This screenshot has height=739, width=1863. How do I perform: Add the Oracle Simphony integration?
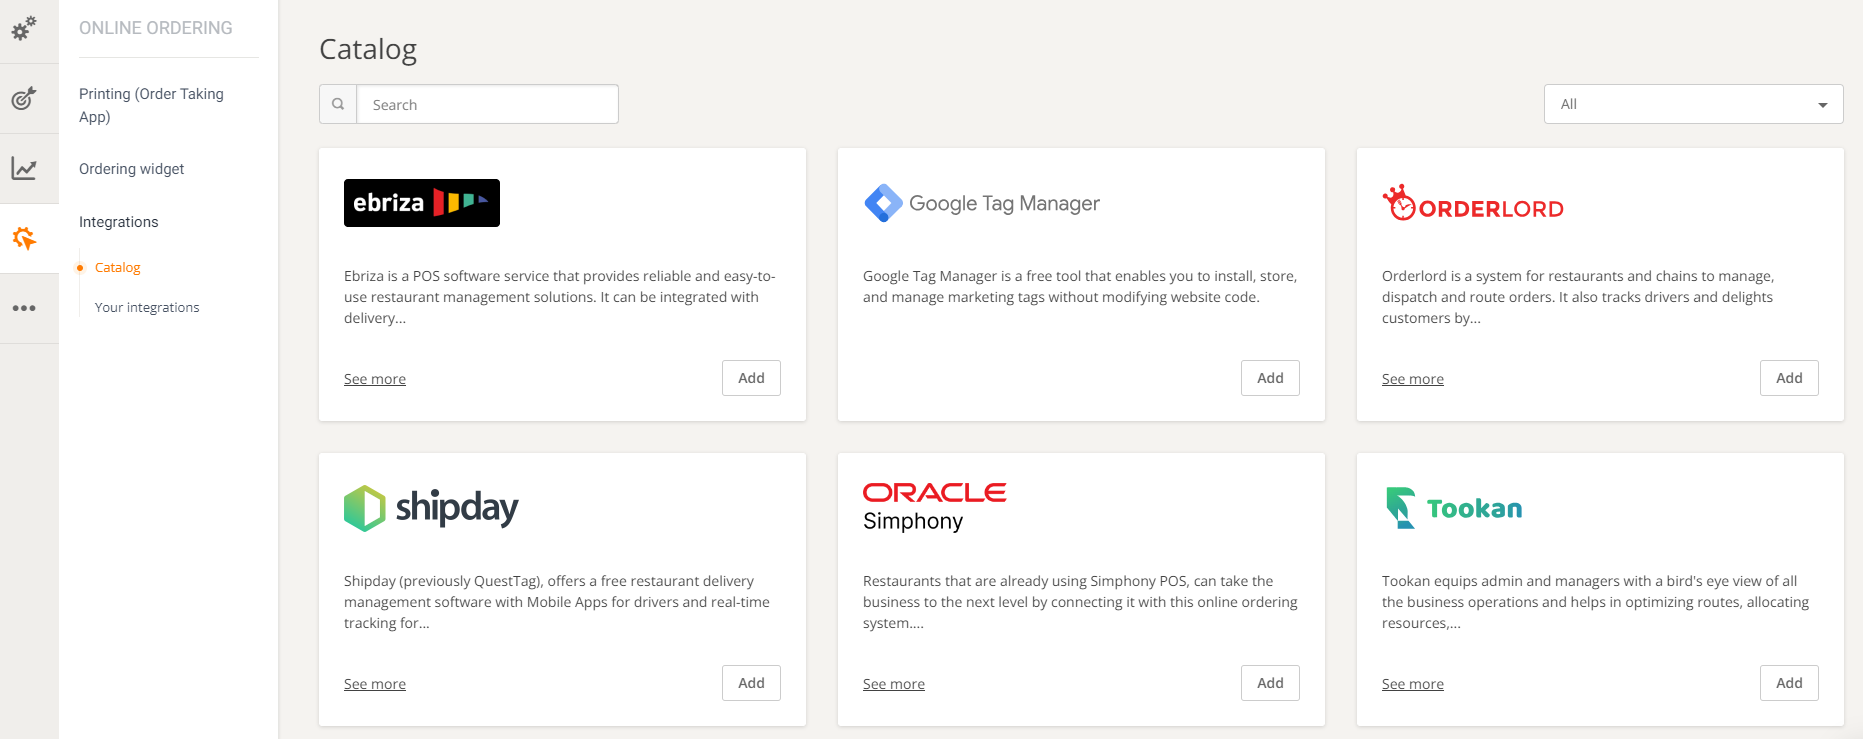[x=1270, y=683]
